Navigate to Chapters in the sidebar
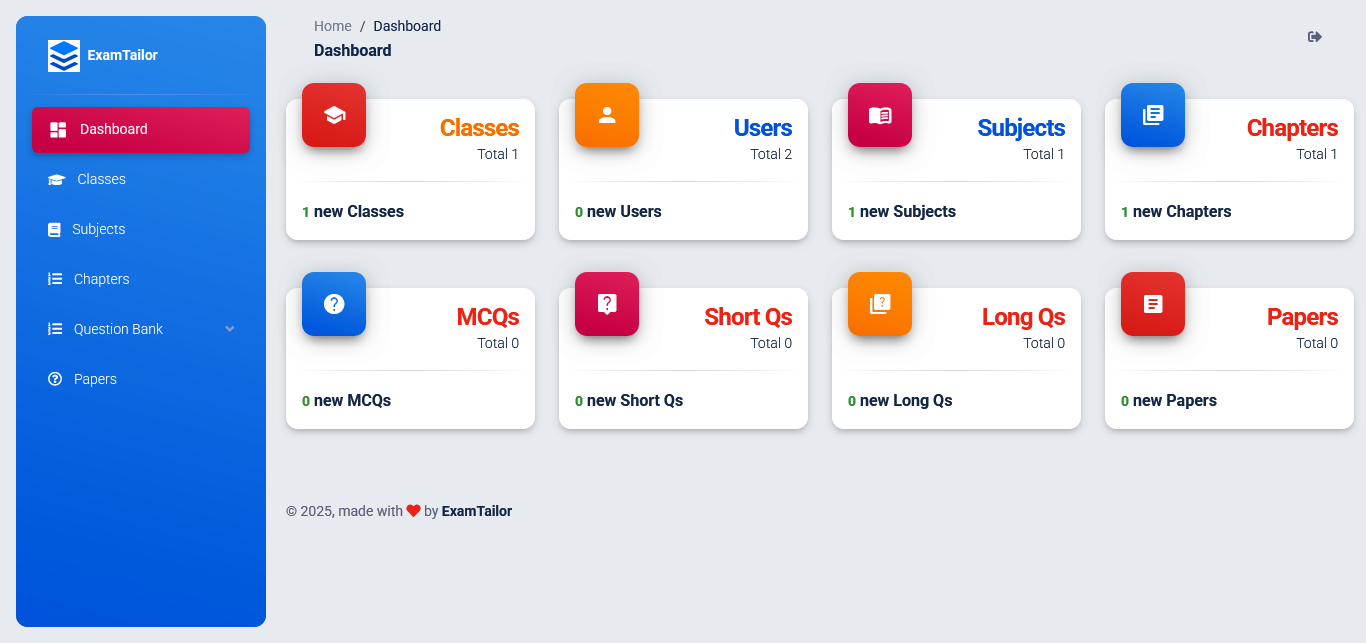Image resolution: width=1366 pixels, height=643 pixels. click(101, 280)
